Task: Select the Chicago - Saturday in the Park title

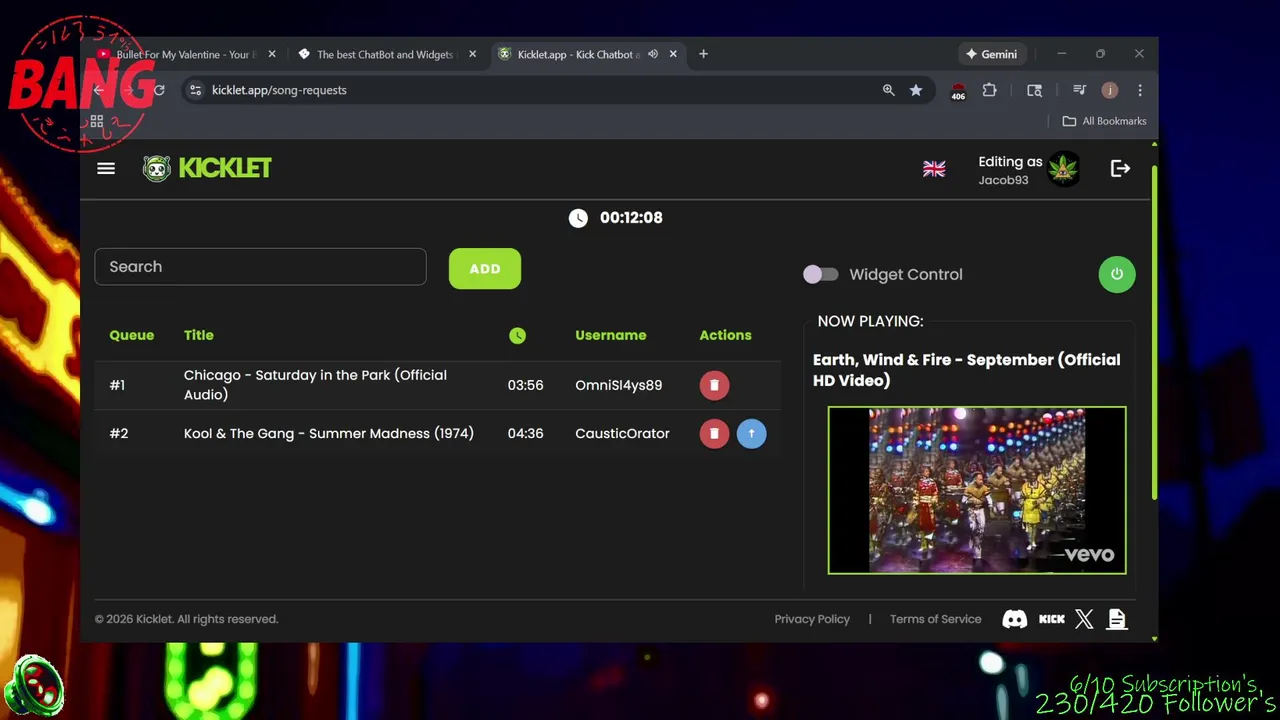Action: point(315,385)
